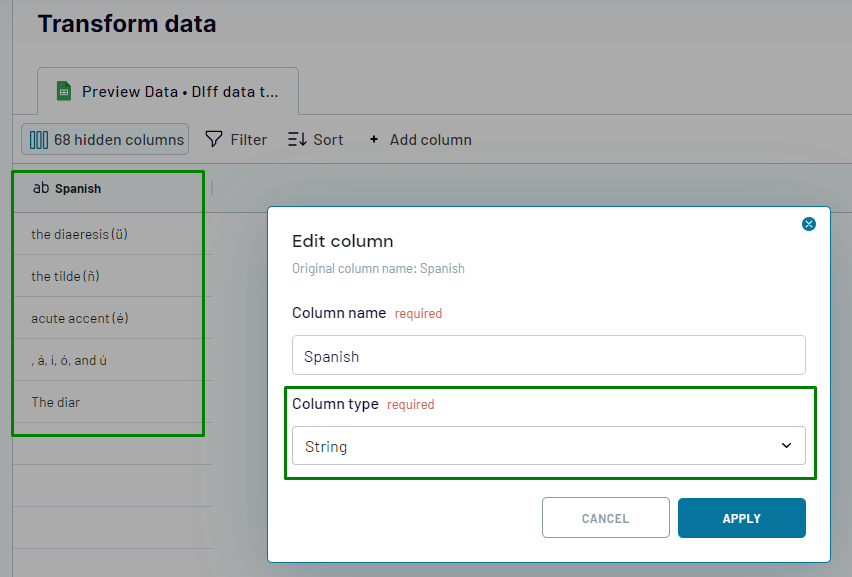Close the Edit column dialog
The width and height of the screenshot is (852, 577).
click(809, 224)
